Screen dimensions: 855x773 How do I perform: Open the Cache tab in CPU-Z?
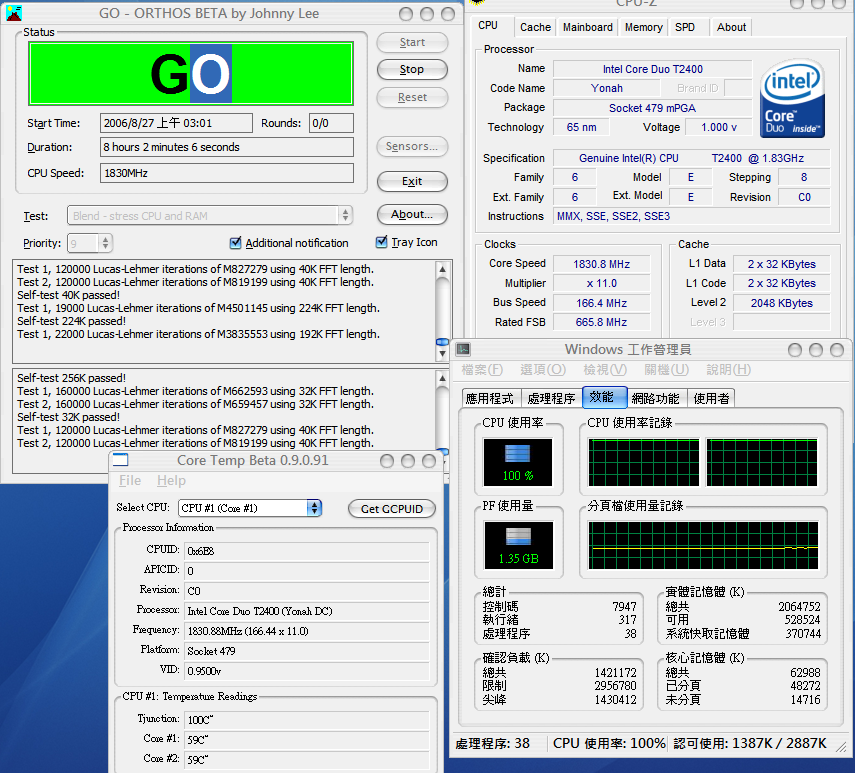[x=535, y=27]
